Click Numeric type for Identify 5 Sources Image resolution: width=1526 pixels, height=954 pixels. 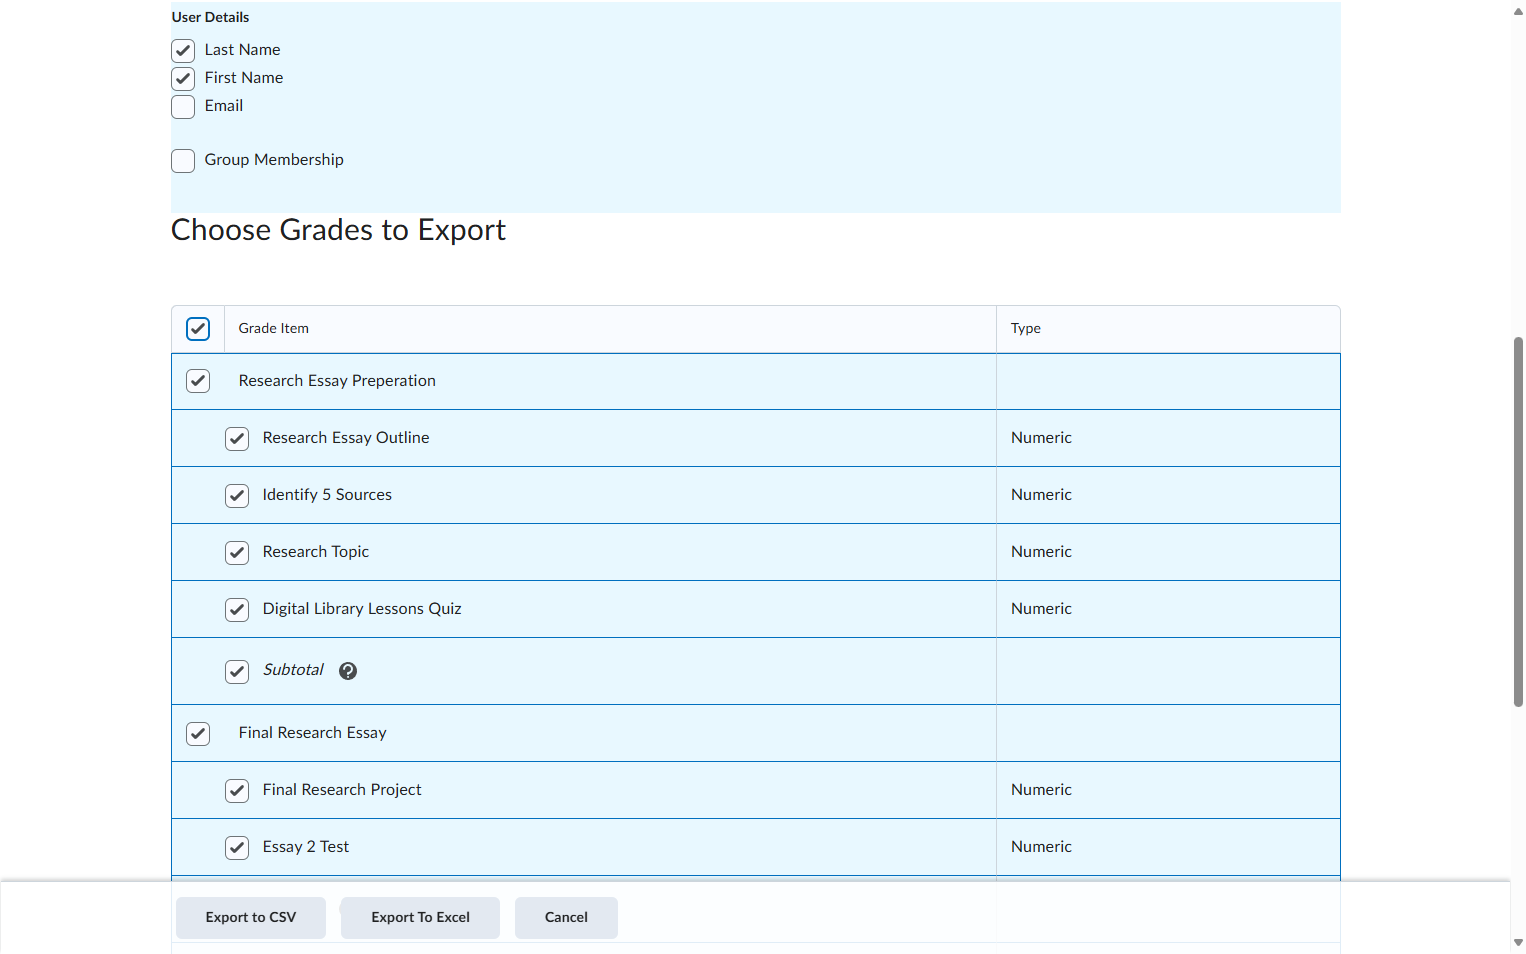[x=1041, y=495]
